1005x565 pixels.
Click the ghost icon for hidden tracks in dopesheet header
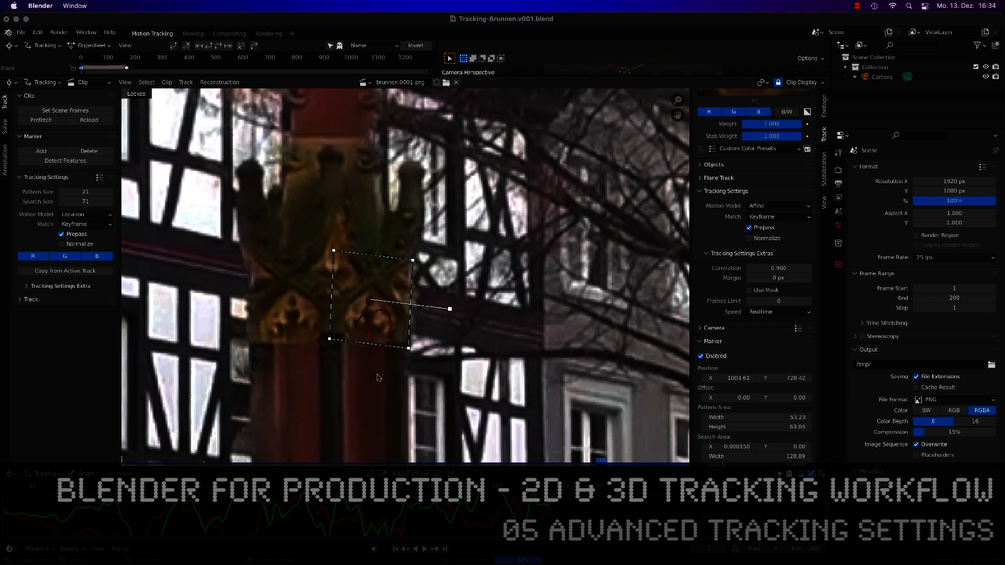(340, 45)
